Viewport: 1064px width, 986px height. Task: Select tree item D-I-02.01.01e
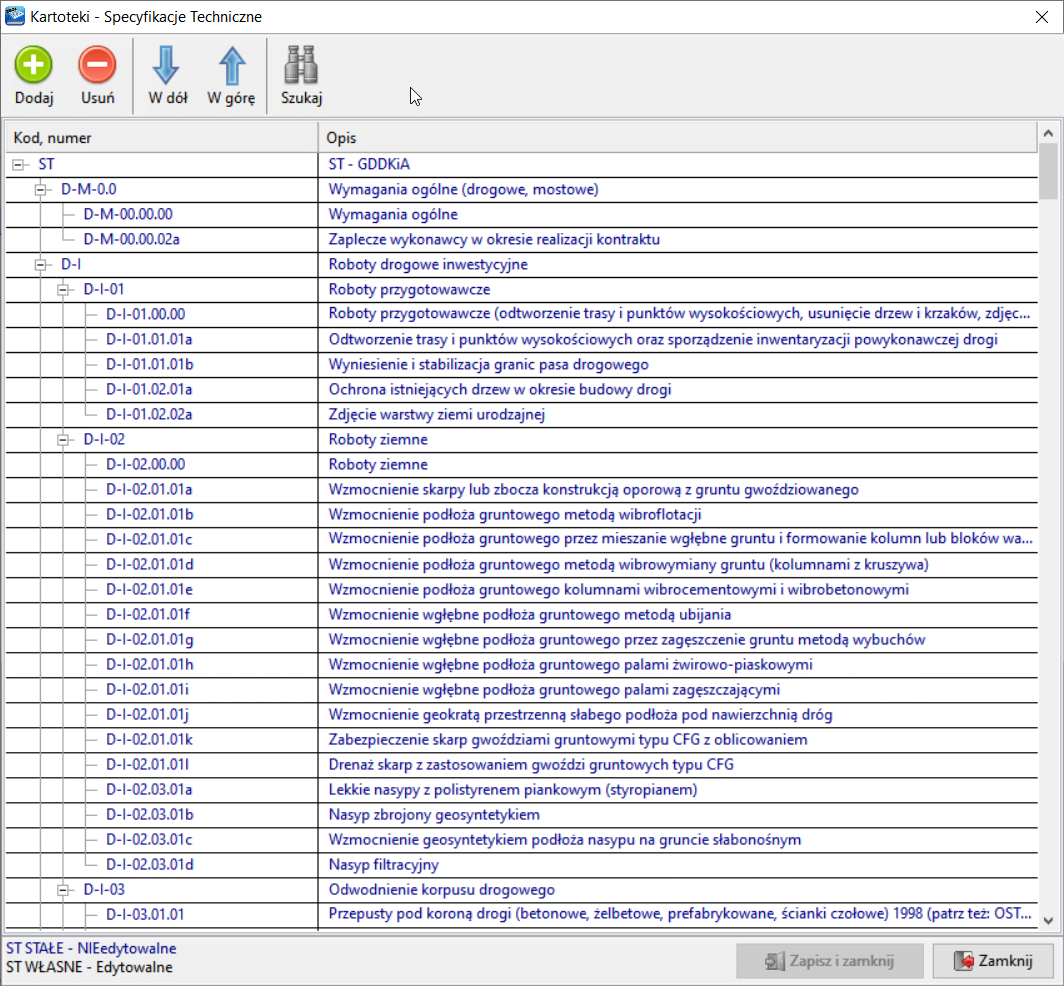click(x=149, y=590)
